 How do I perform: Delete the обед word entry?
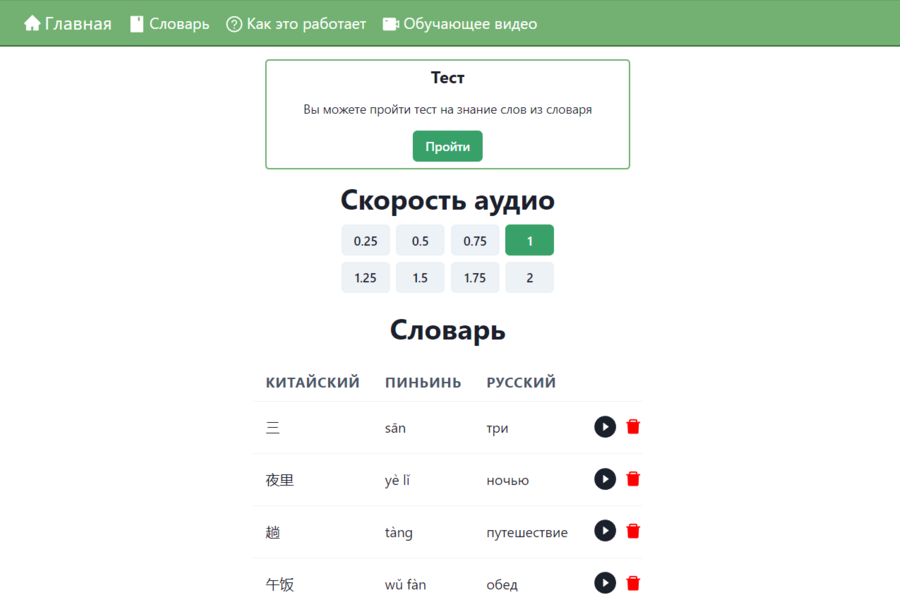pyautogui.click(x=633, y=583)
